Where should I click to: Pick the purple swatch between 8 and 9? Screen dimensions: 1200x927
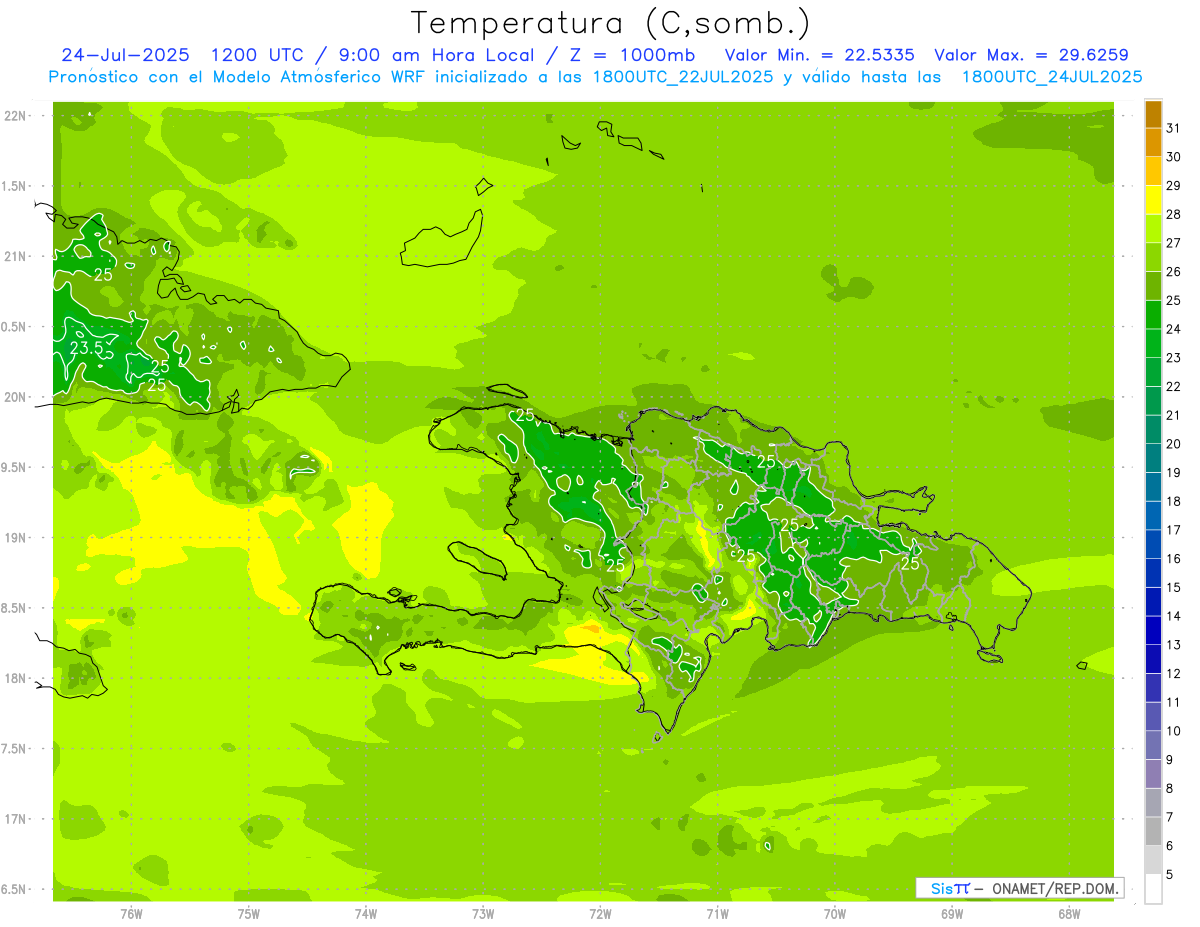click(x=1153, y=774)
